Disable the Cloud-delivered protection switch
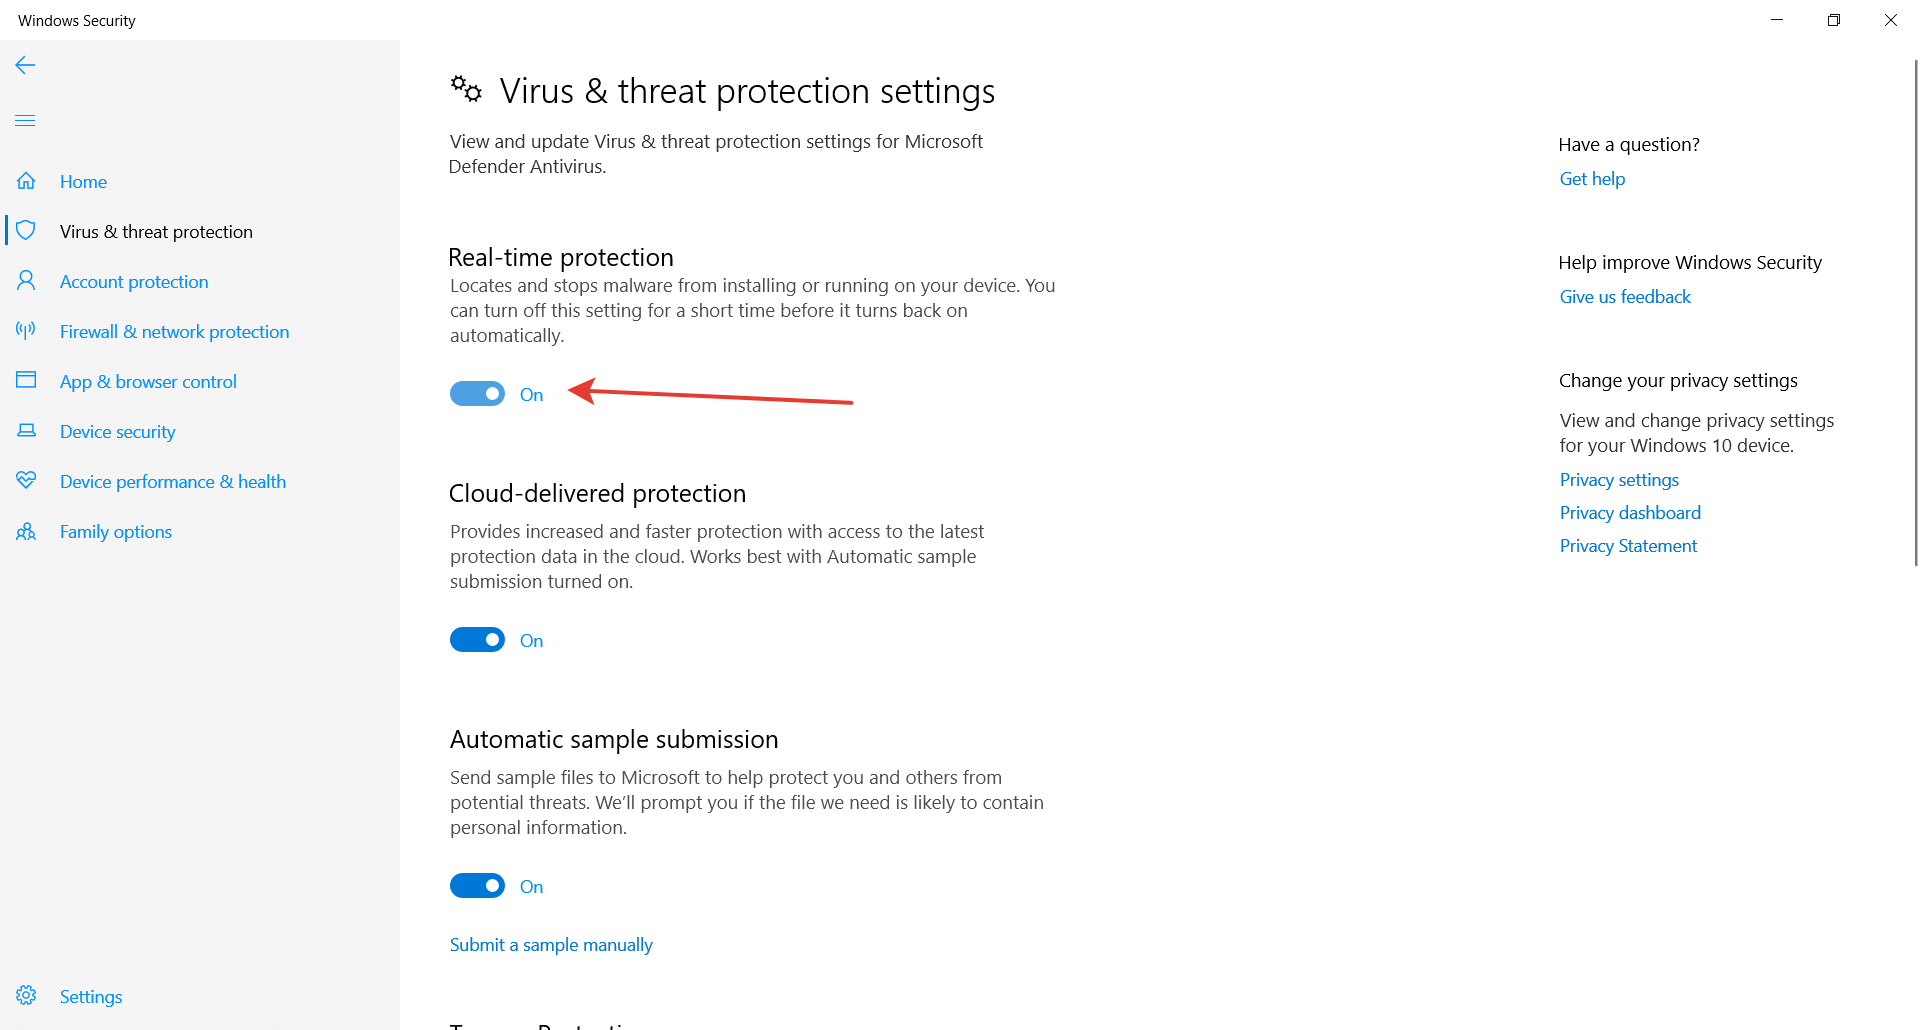Screen dimensions: 1920x1030 point(477,640)
